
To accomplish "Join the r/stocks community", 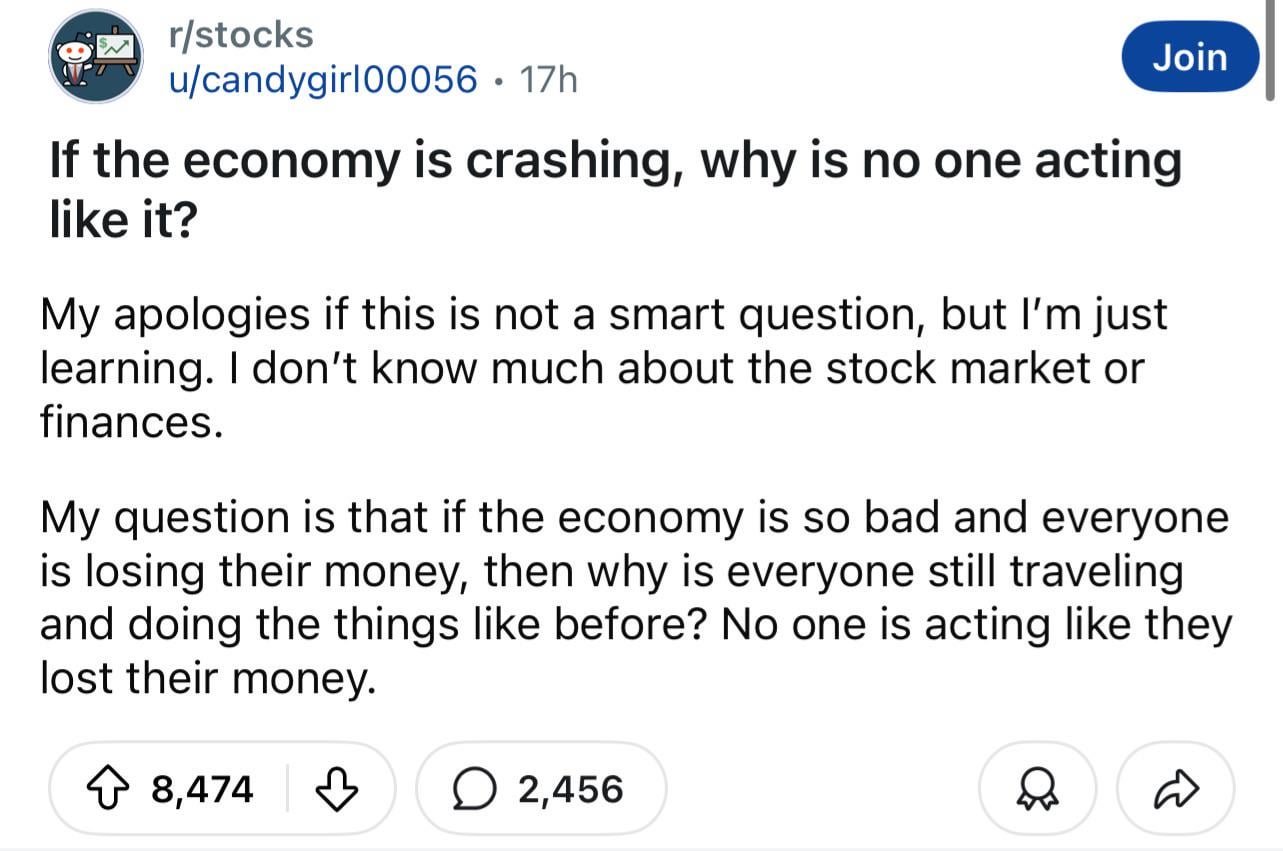I will pos(1189,57).
